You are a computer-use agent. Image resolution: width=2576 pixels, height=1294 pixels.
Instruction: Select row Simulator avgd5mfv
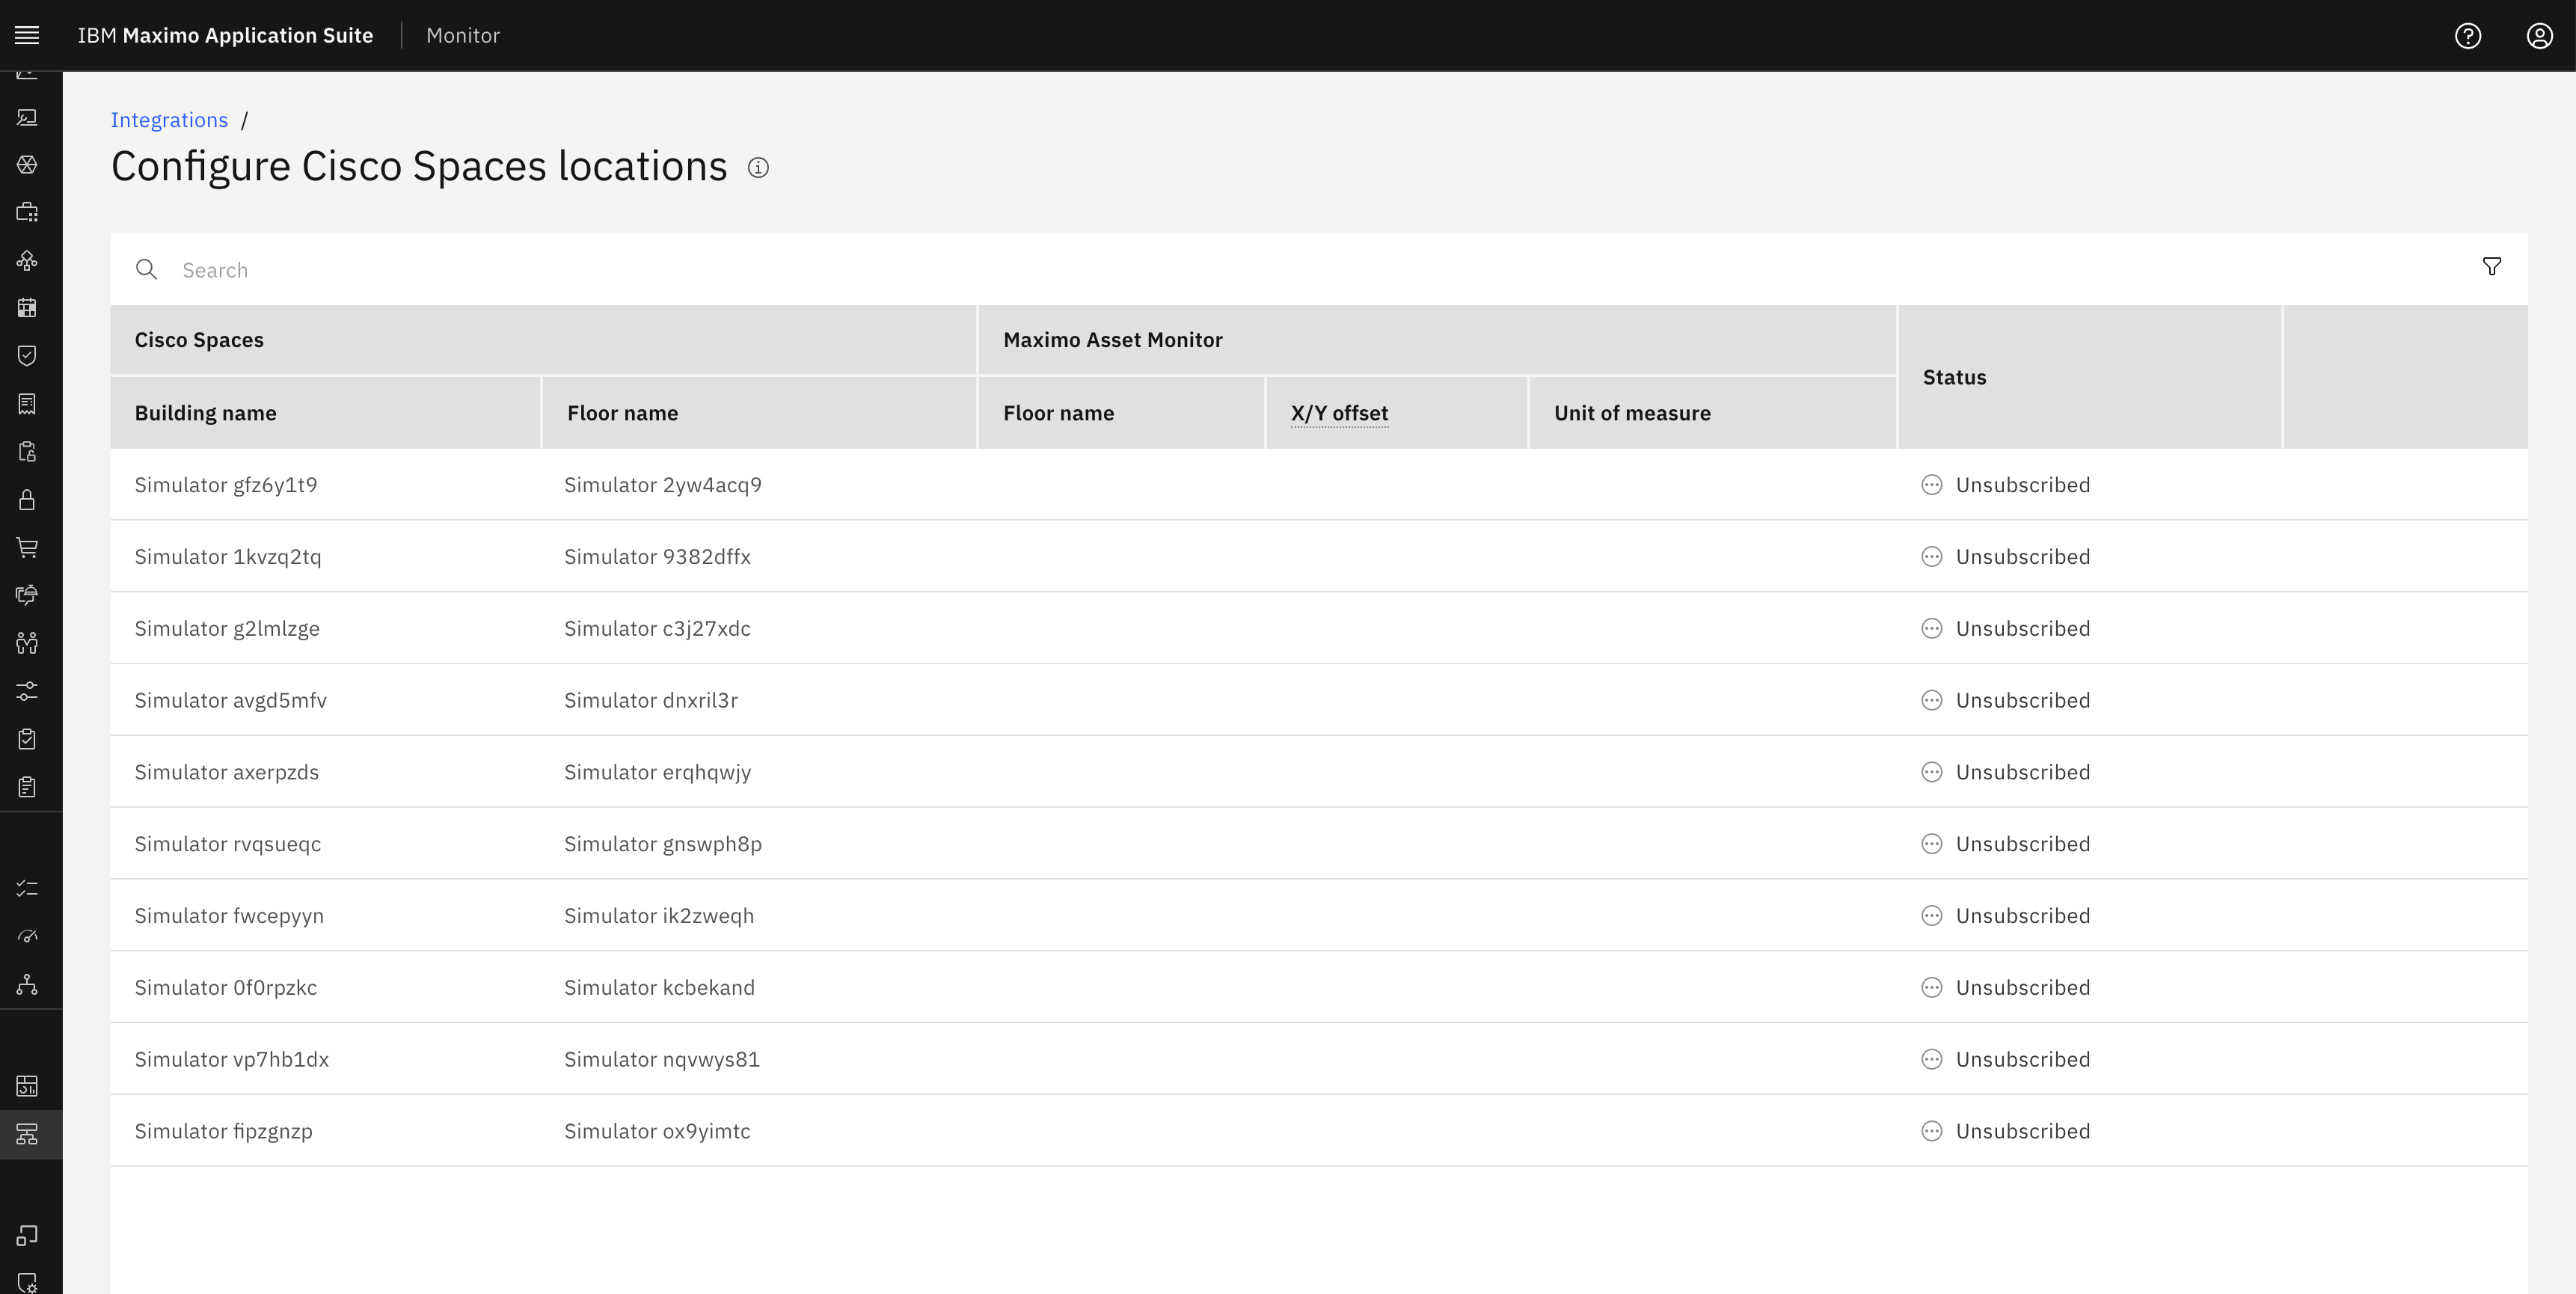click(1319, 701)
